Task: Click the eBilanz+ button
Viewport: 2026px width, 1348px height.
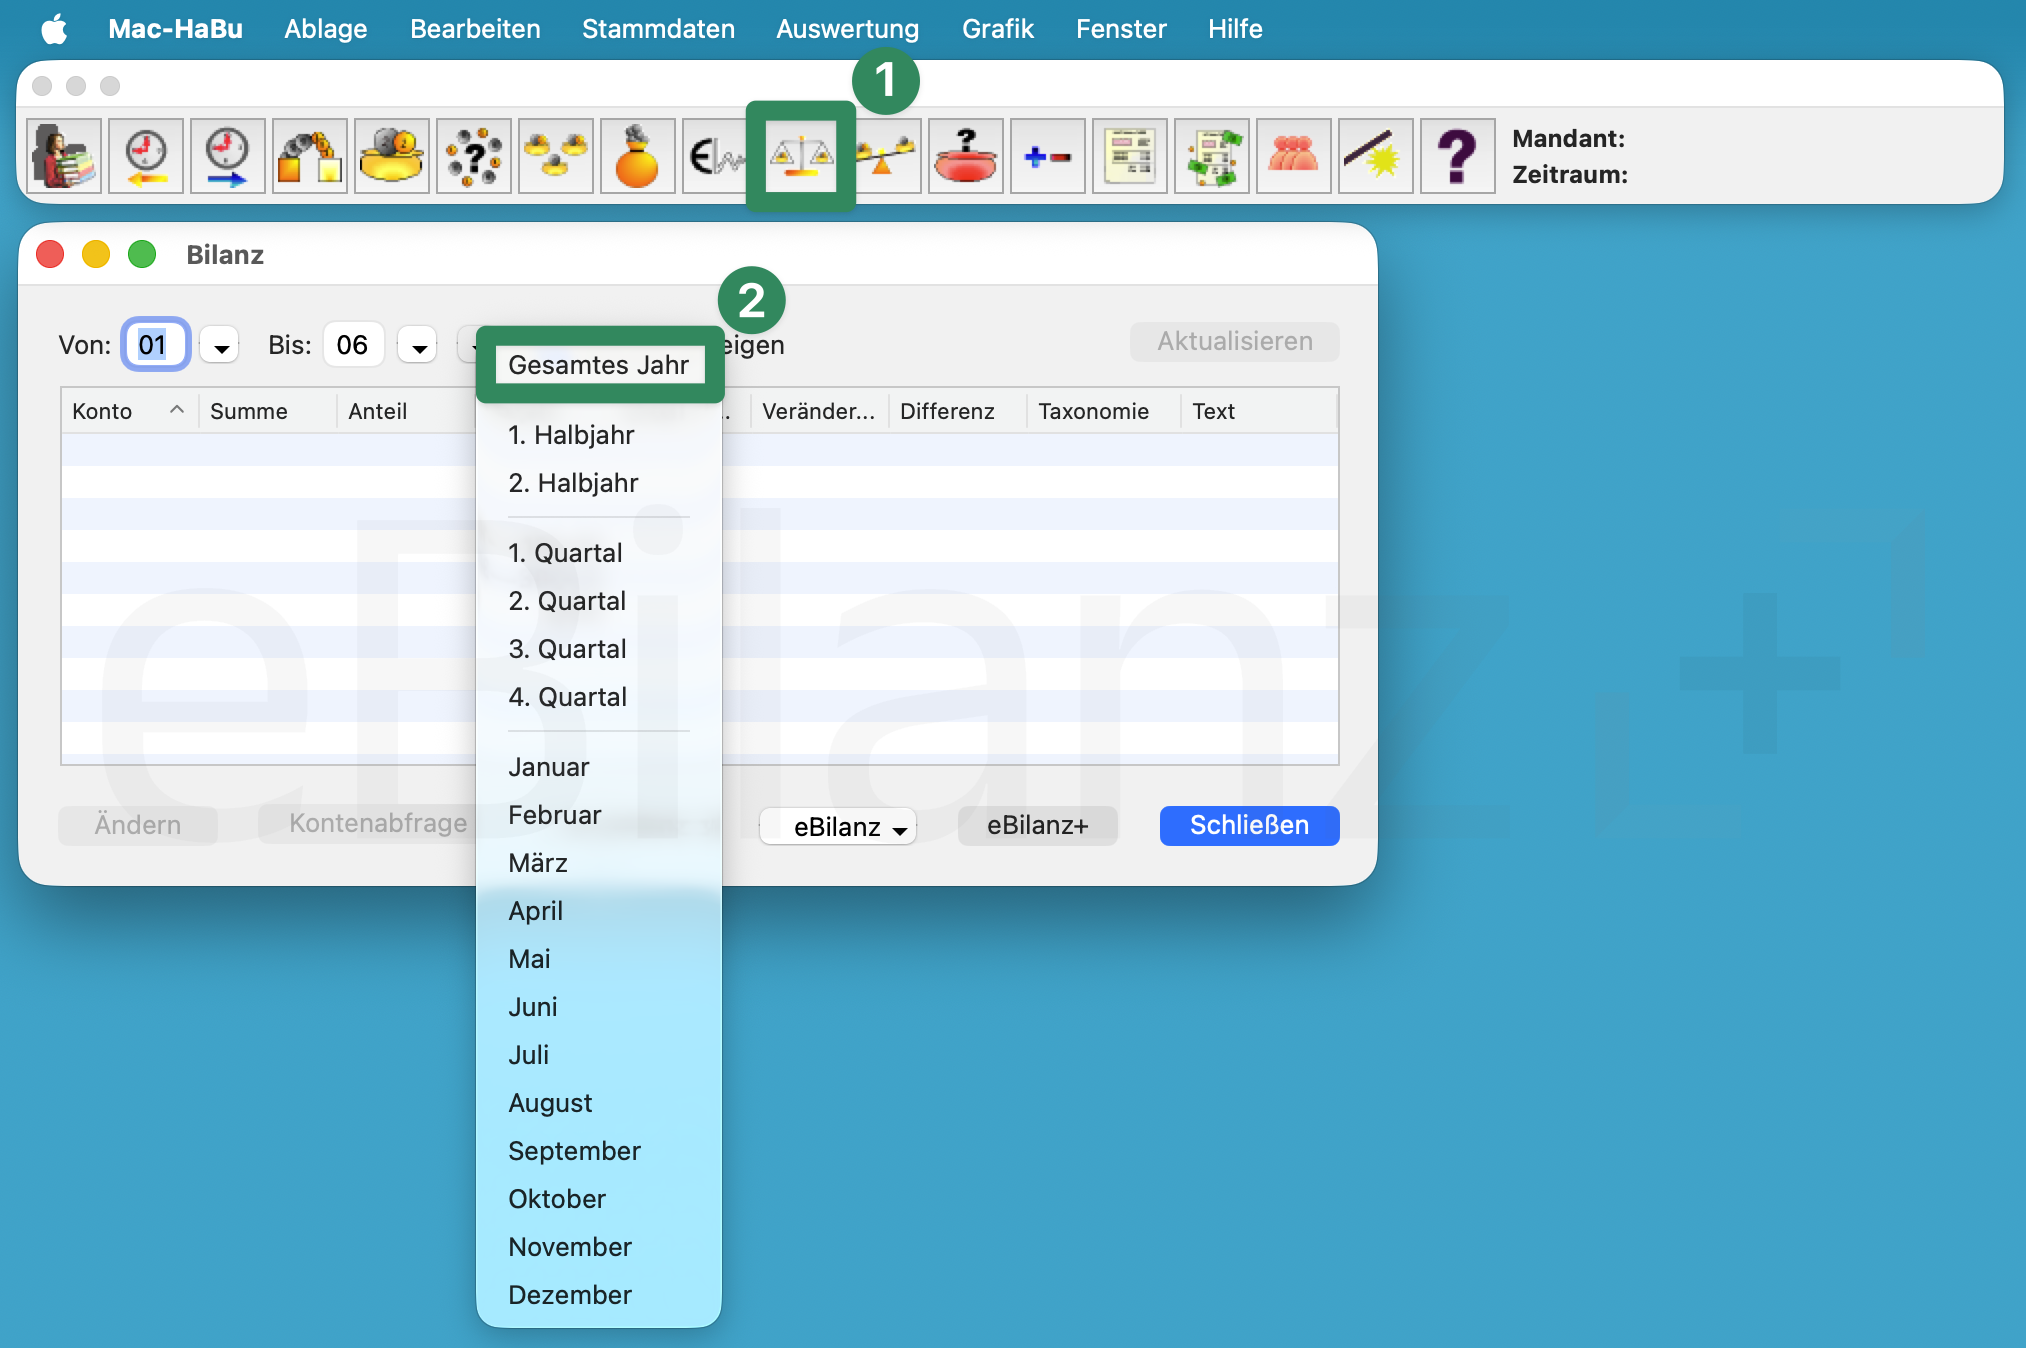Action: [1037, 826]
